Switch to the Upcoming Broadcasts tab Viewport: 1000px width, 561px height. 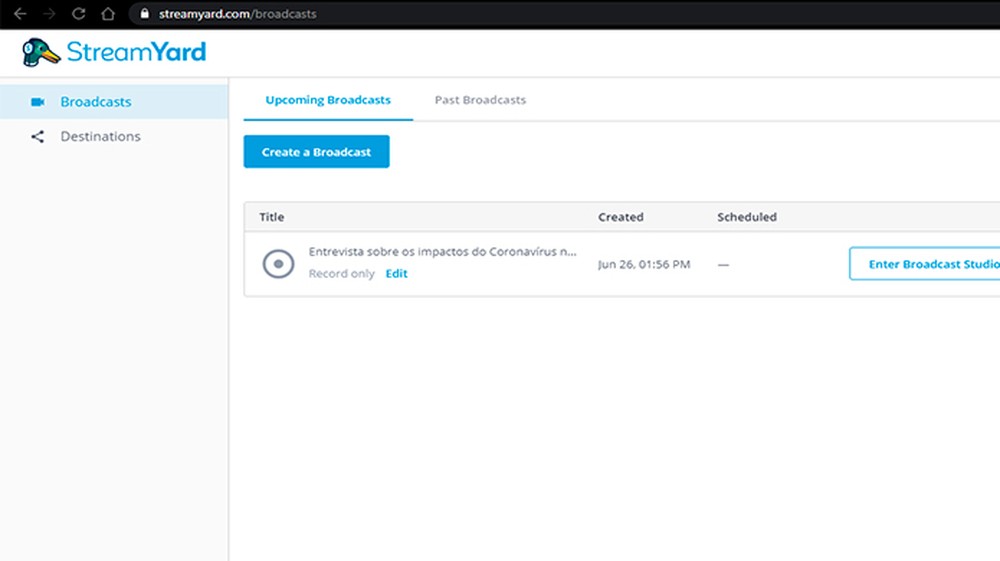(x=328, y=100)
